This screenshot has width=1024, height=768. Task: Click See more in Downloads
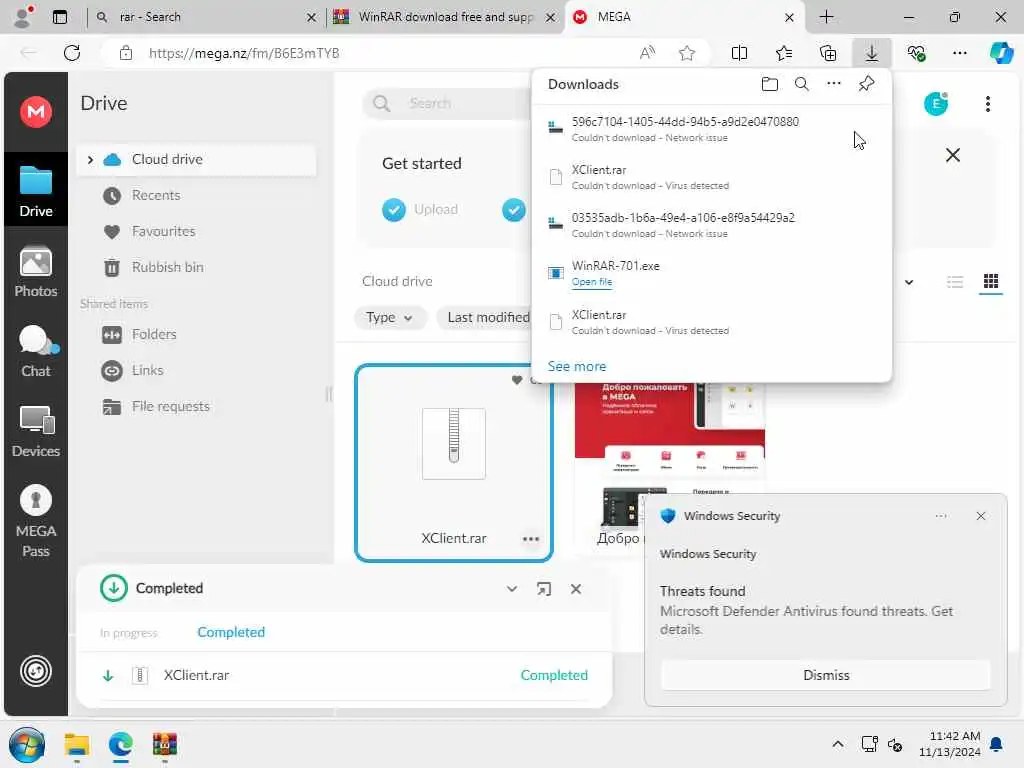(x=577, y=366)
